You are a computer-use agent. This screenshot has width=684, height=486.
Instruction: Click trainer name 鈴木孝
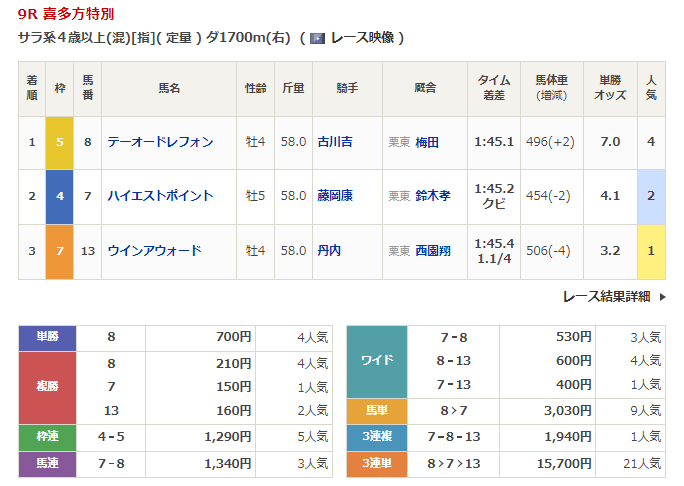[432, 196]
